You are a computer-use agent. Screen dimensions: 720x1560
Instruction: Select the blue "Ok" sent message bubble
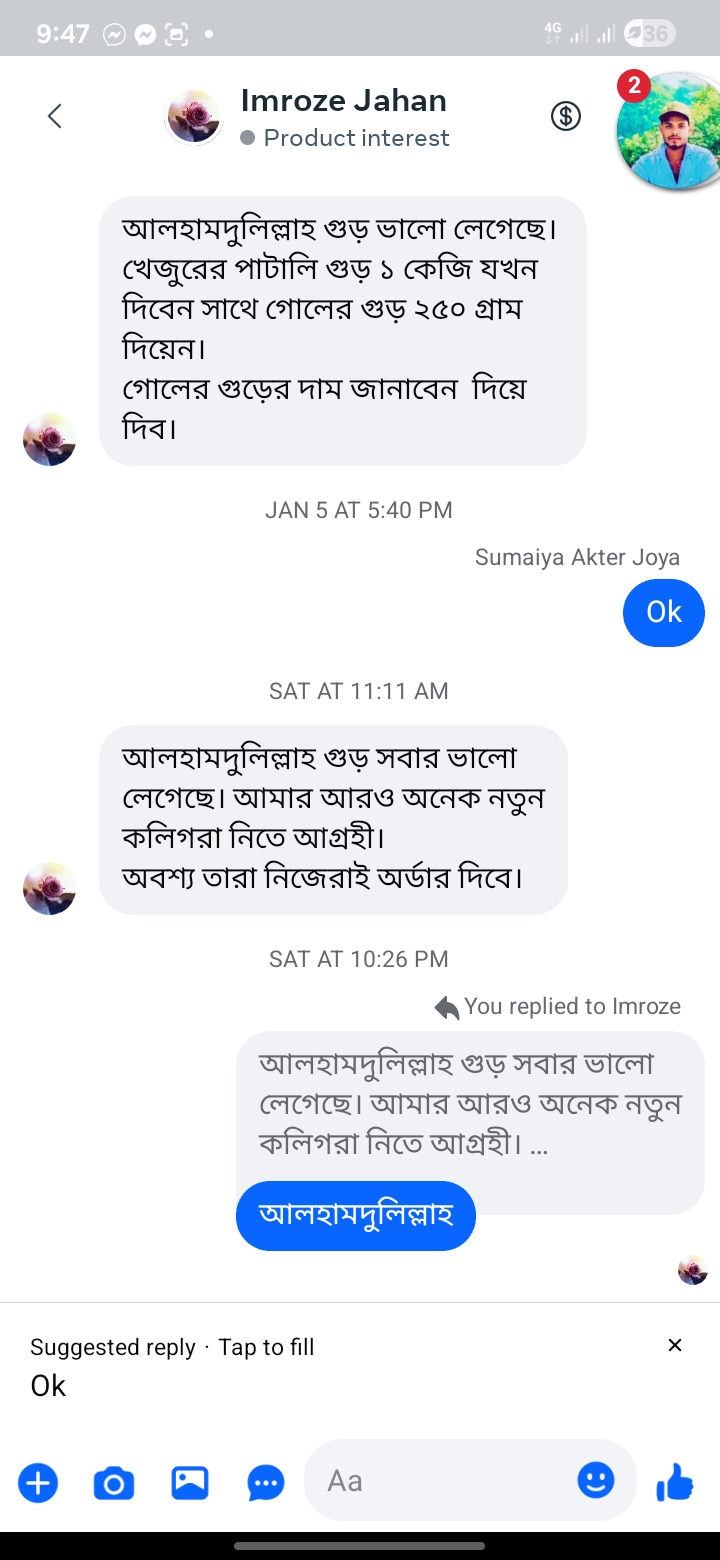(x=663, y=612)
